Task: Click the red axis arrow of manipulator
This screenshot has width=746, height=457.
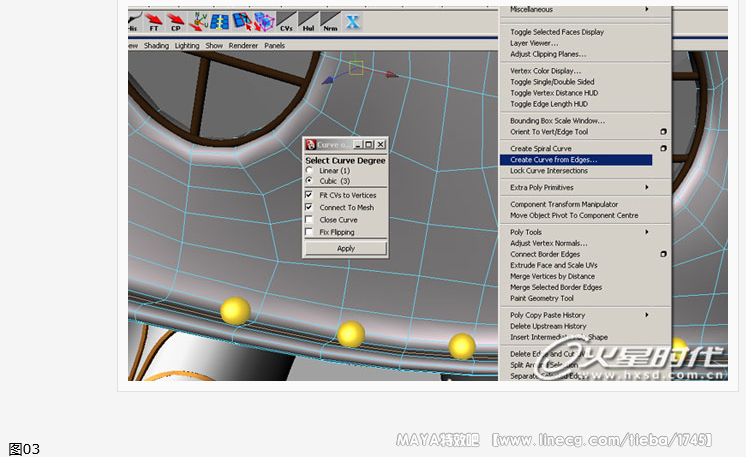Action: [392, 74]
